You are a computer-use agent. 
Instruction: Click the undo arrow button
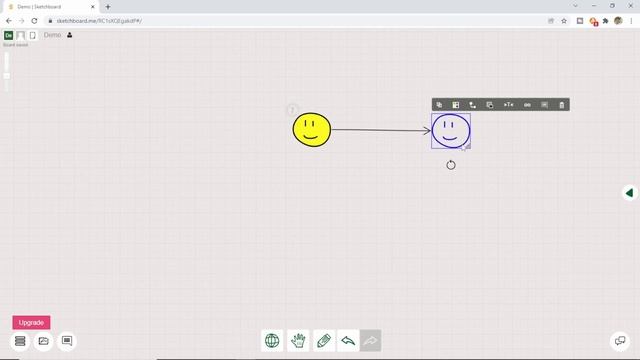[348, 340]
